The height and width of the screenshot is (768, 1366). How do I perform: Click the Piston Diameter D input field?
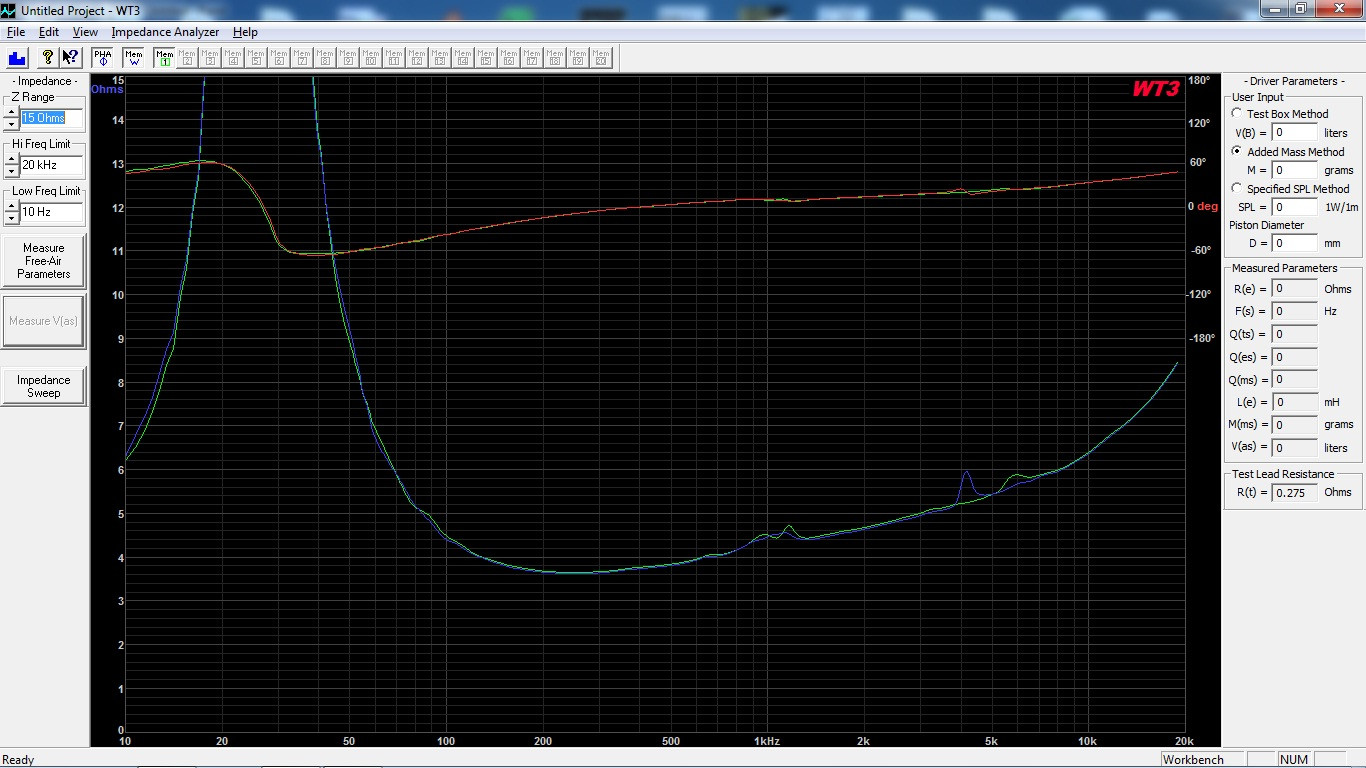(x=1294, y=243)
